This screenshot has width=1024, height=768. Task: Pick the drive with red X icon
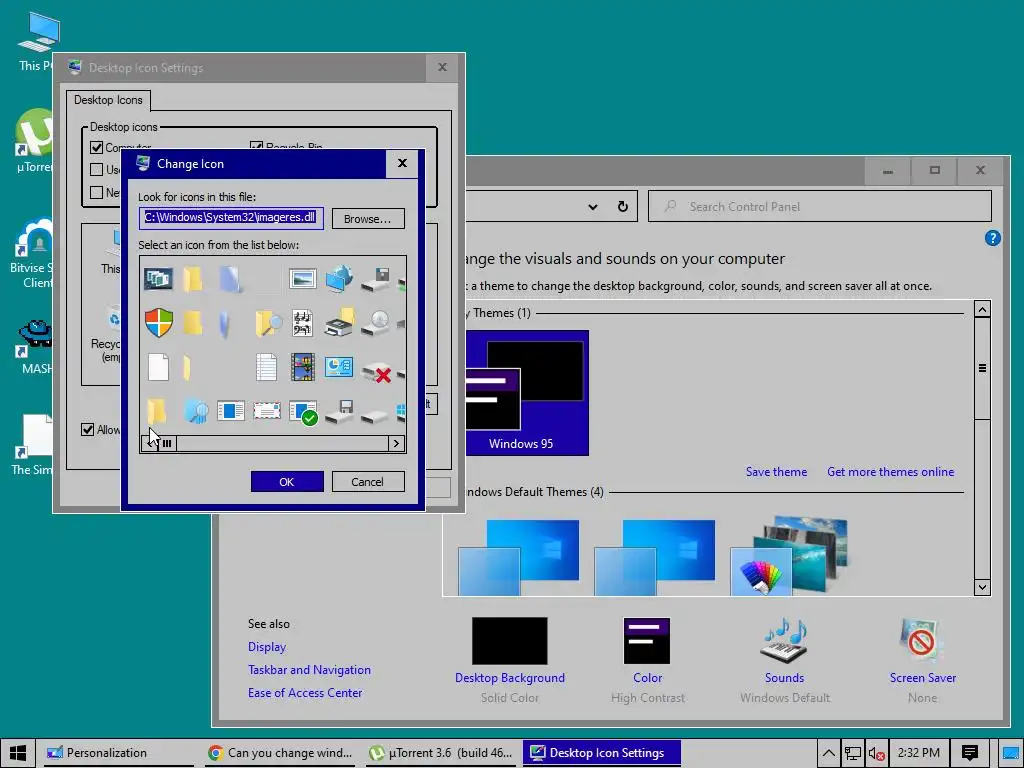click(x=376, y=372)
